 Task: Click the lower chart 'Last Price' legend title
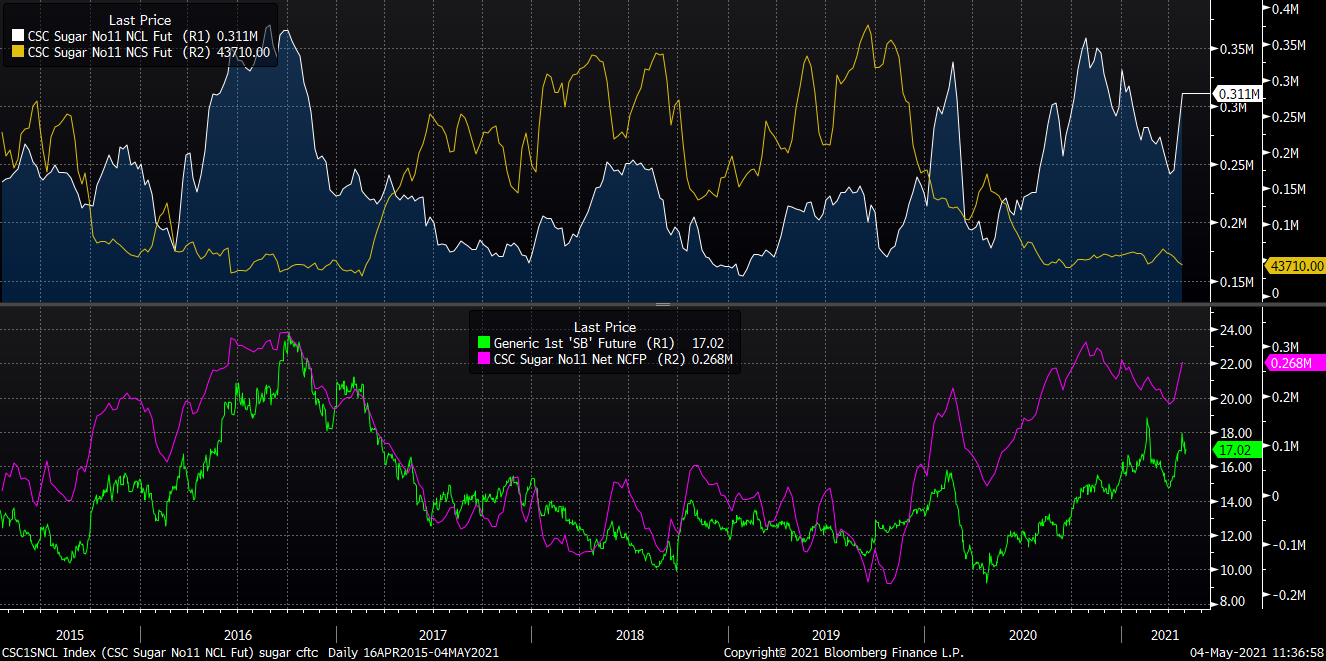point(604,327)
